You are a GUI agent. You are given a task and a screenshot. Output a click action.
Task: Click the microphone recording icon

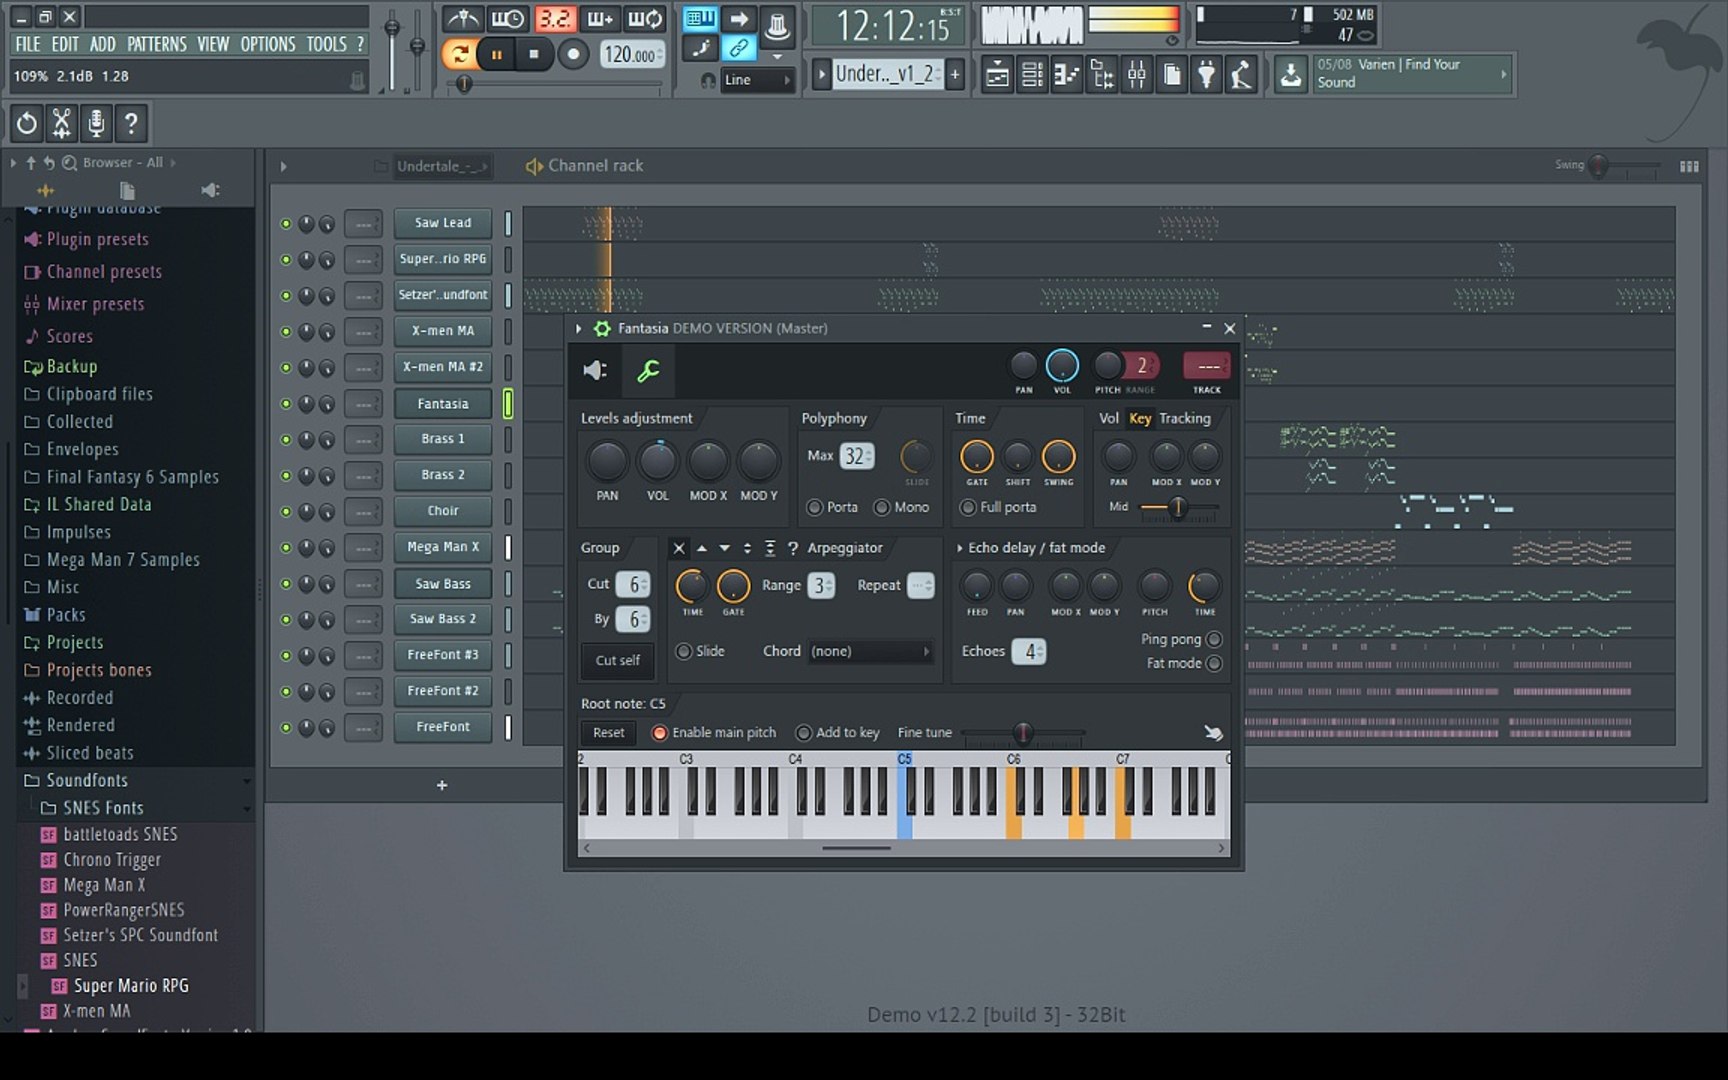96,123
